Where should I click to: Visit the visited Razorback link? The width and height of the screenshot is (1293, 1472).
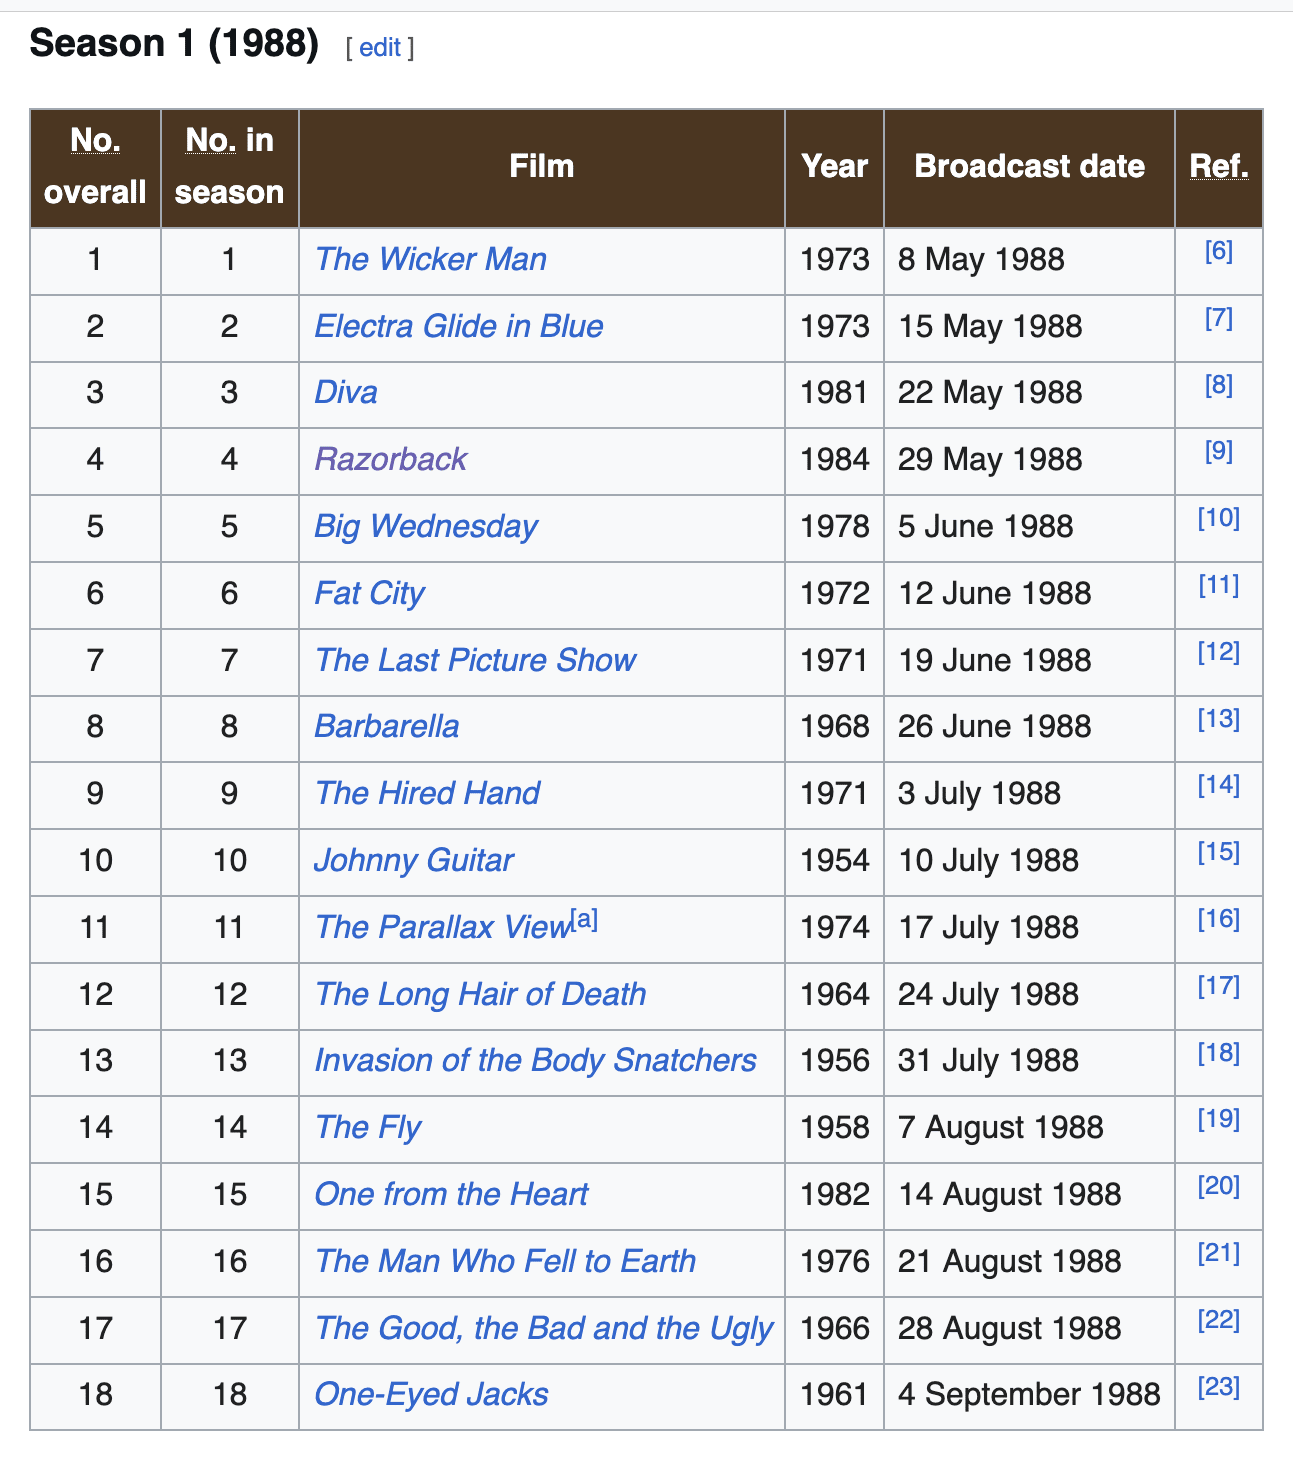tap(391, 460)
